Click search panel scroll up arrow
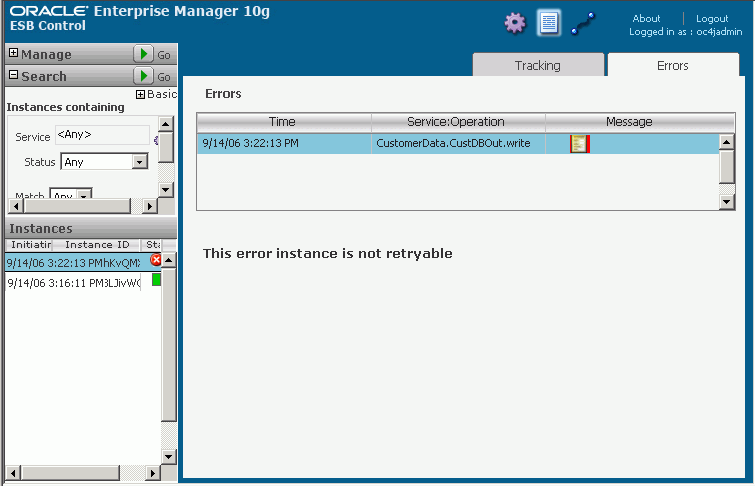The height and width of the screenshot is (486, 755). 166,124
